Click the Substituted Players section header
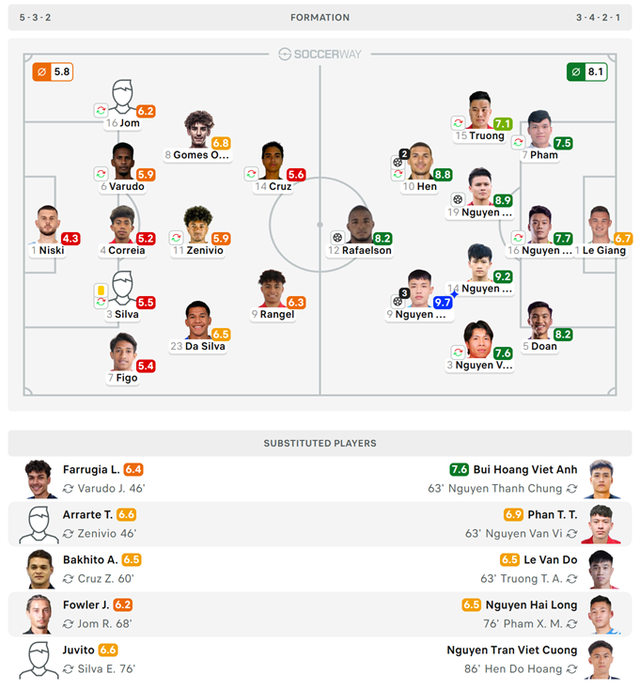The height and width of the screenshot is (690, 640). point(320,443)
